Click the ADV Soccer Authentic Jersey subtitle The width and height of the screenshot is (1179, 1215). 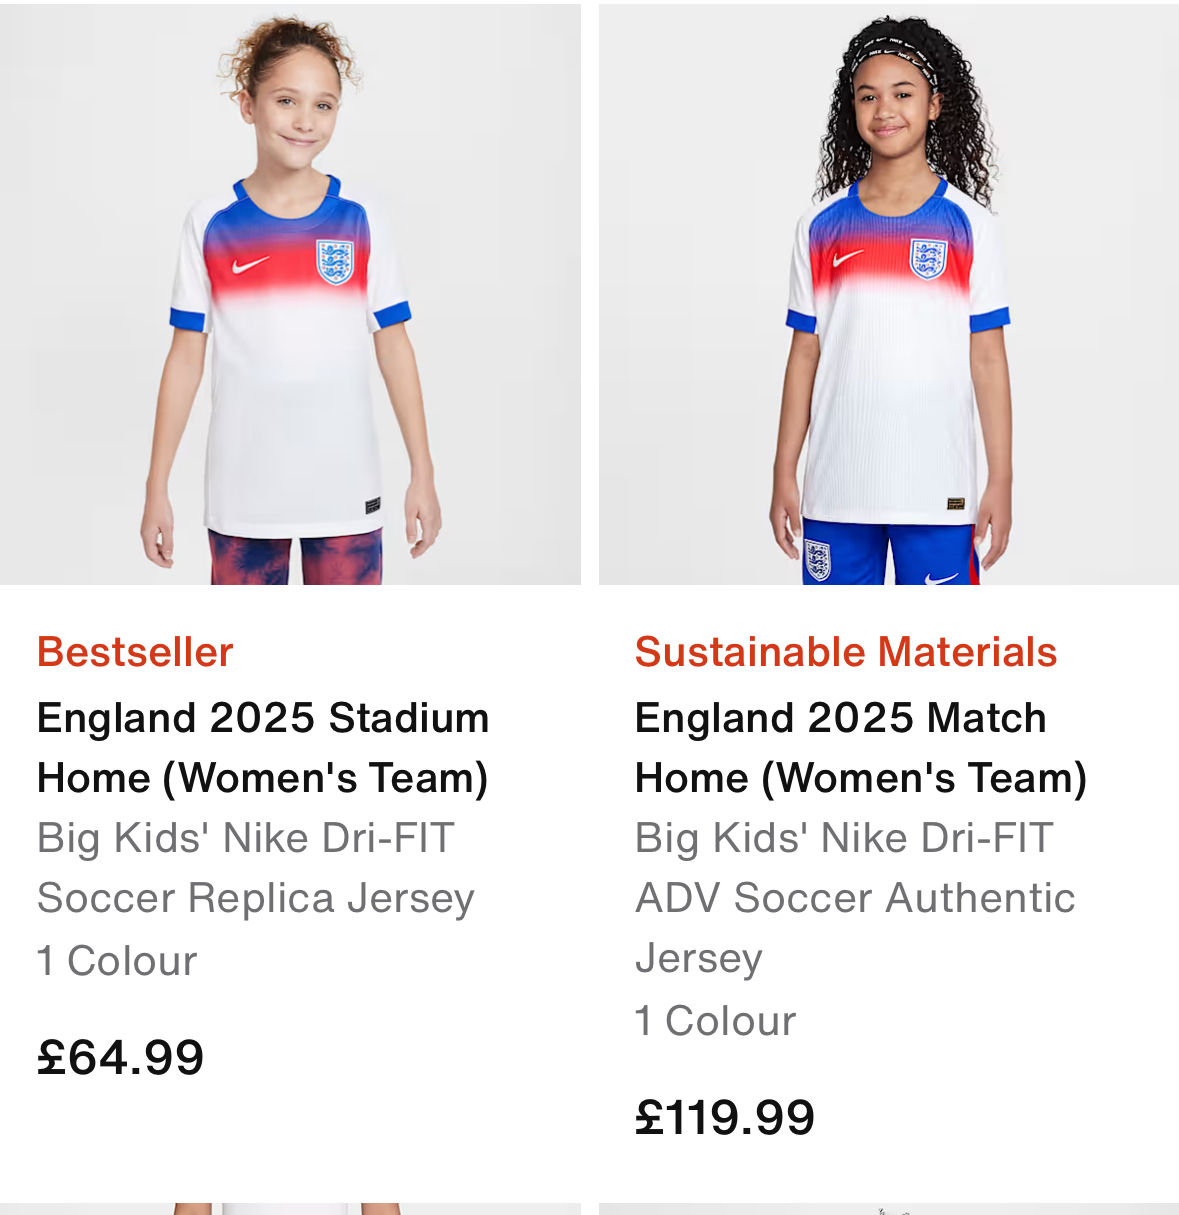[855, 897]
